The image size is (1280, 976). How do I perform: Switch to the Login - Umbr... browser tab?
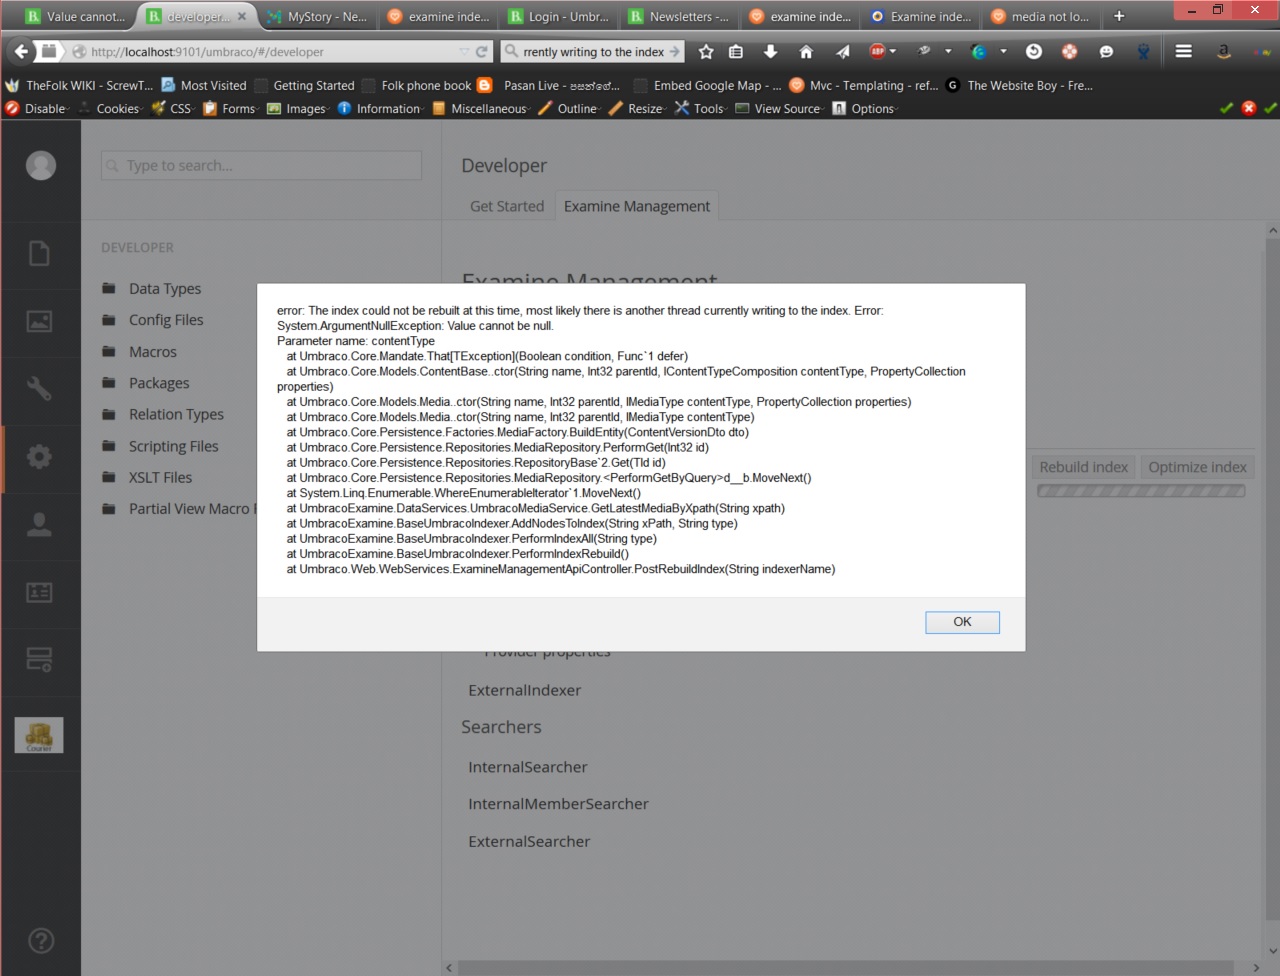(559, 16)
